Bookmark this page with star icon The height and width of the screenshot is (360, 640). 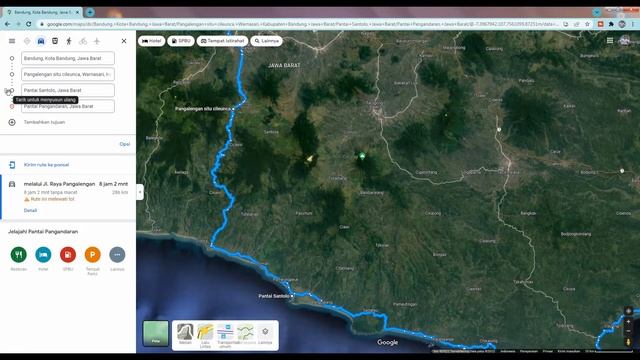pyautogui.click(x=587, y=24)
